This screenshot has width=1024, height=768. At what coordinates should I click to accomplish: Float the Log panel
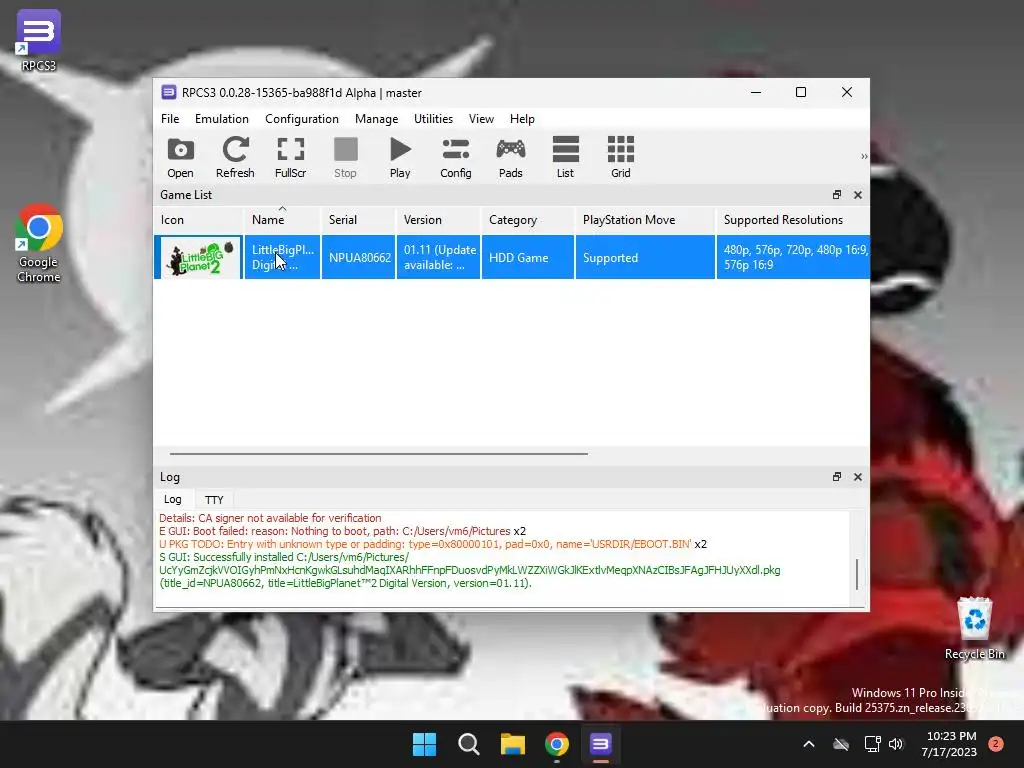tap(837, 477)
